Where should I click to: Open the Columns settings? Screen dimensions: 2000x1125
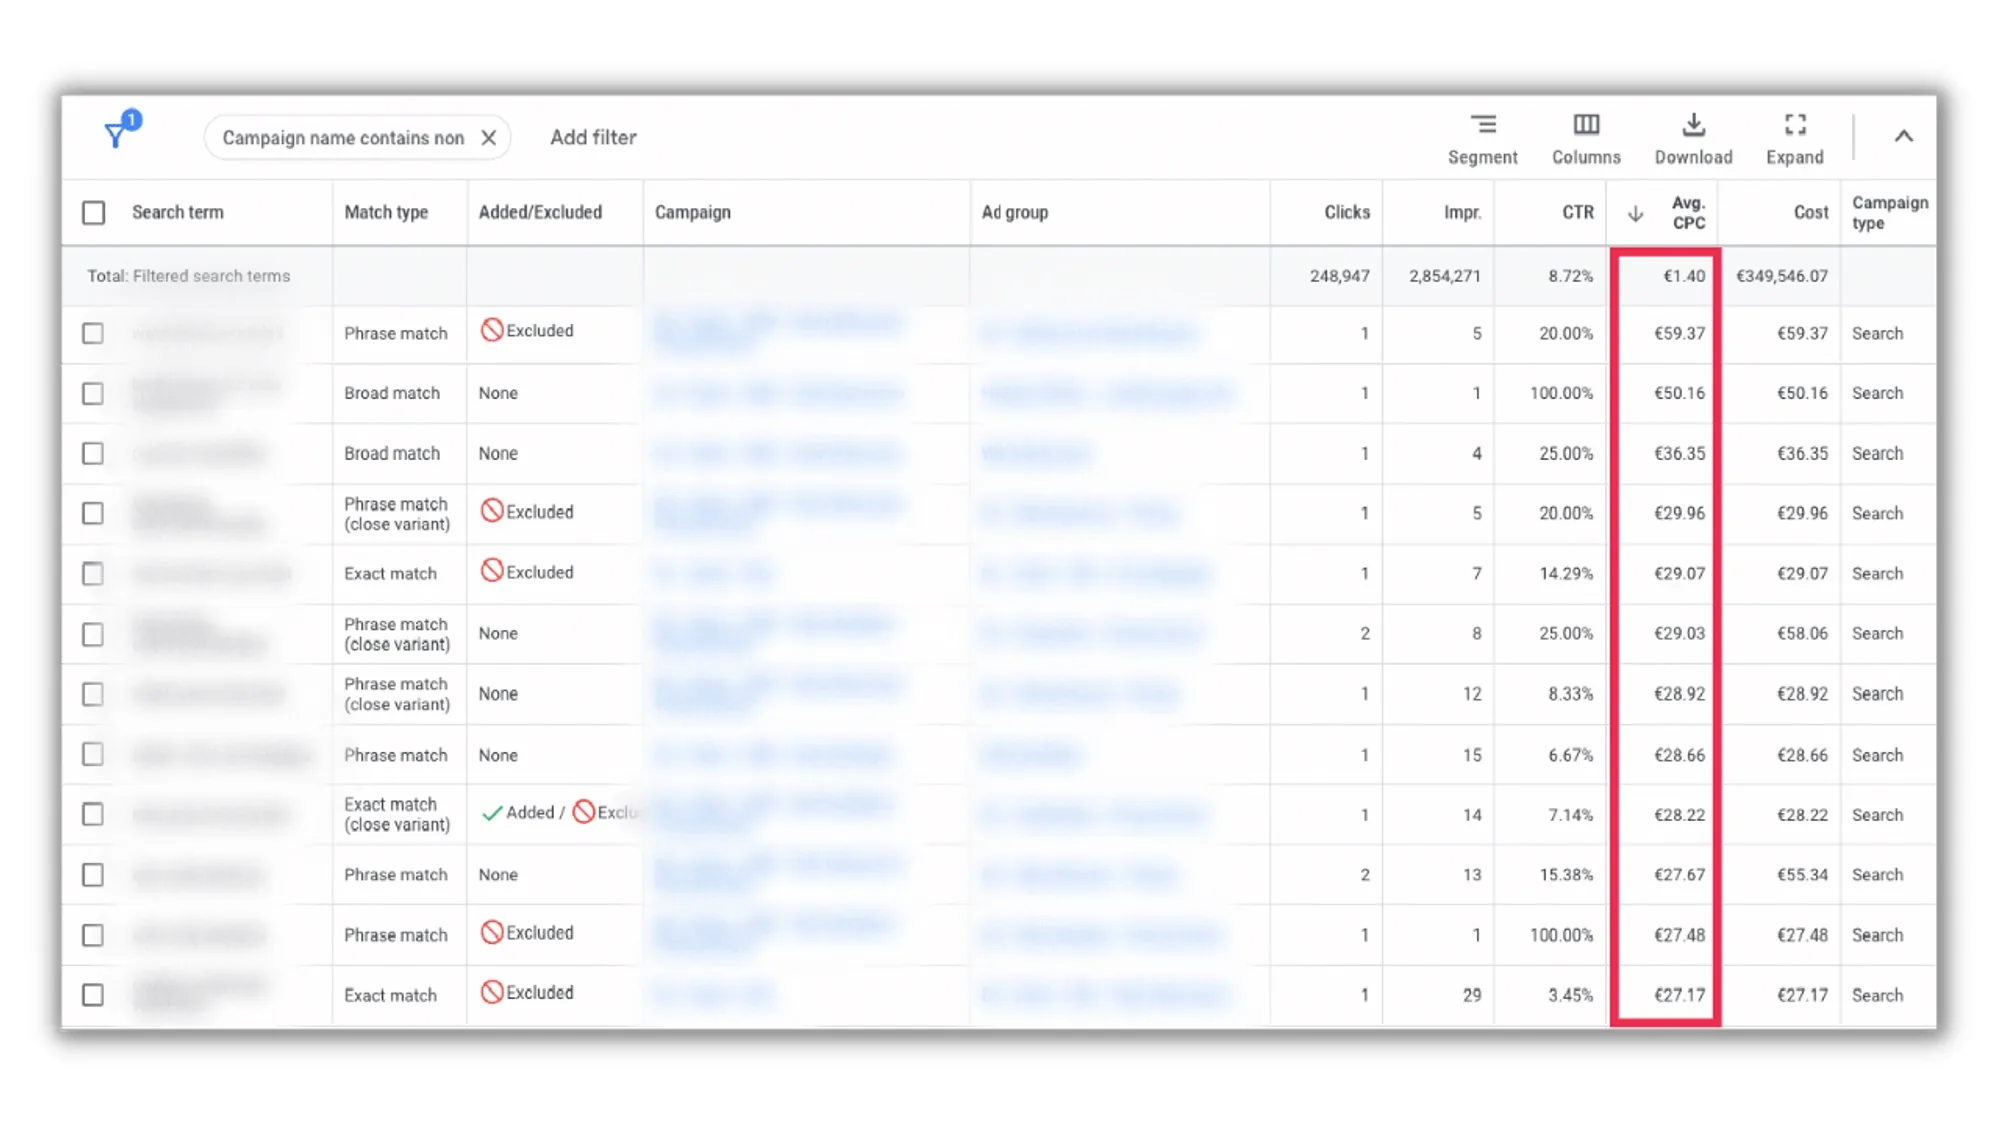[x=1586, y=138]
